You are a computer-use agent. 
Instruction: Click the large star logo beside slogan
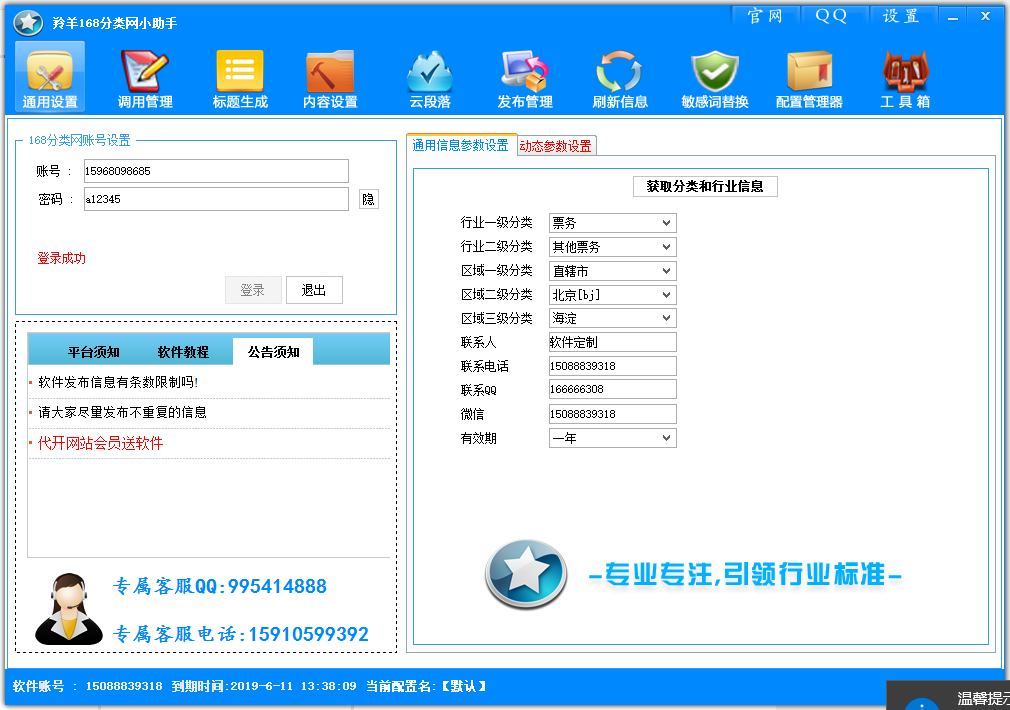[x=526, y=574]
